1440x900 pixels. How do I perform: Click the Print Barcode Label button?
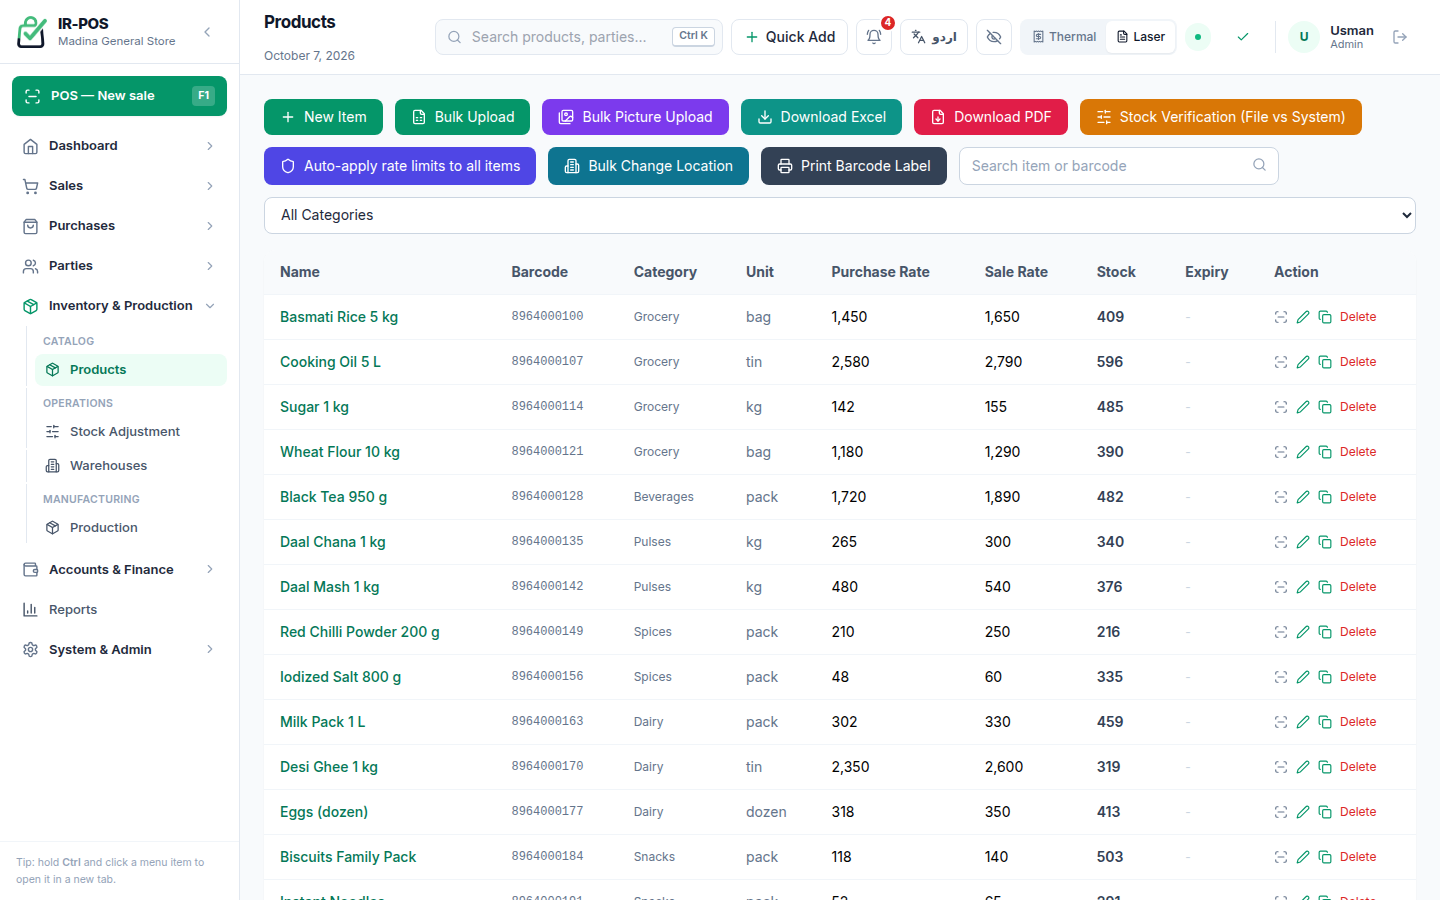pos(854,166)
